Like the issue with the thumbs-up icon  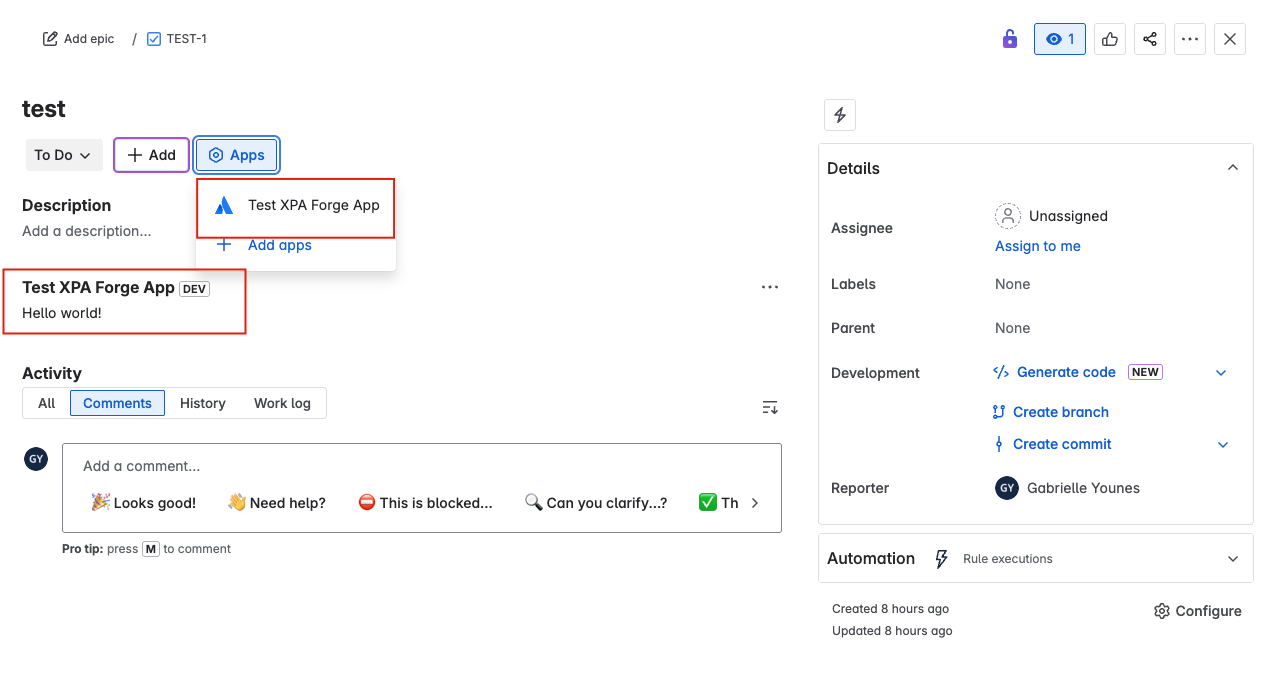pyautogui.click(x=1109, y=38)
